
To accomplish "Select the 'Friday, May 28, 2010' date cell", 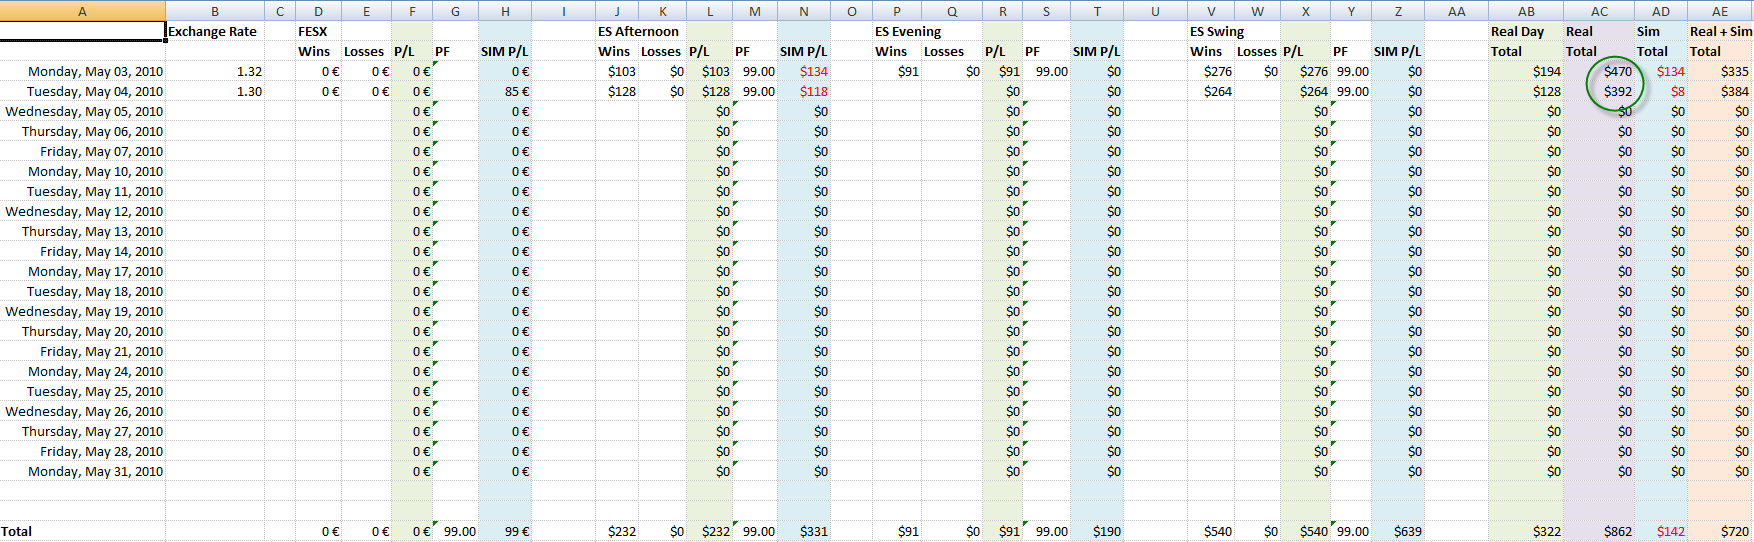I will coord(82,451).
